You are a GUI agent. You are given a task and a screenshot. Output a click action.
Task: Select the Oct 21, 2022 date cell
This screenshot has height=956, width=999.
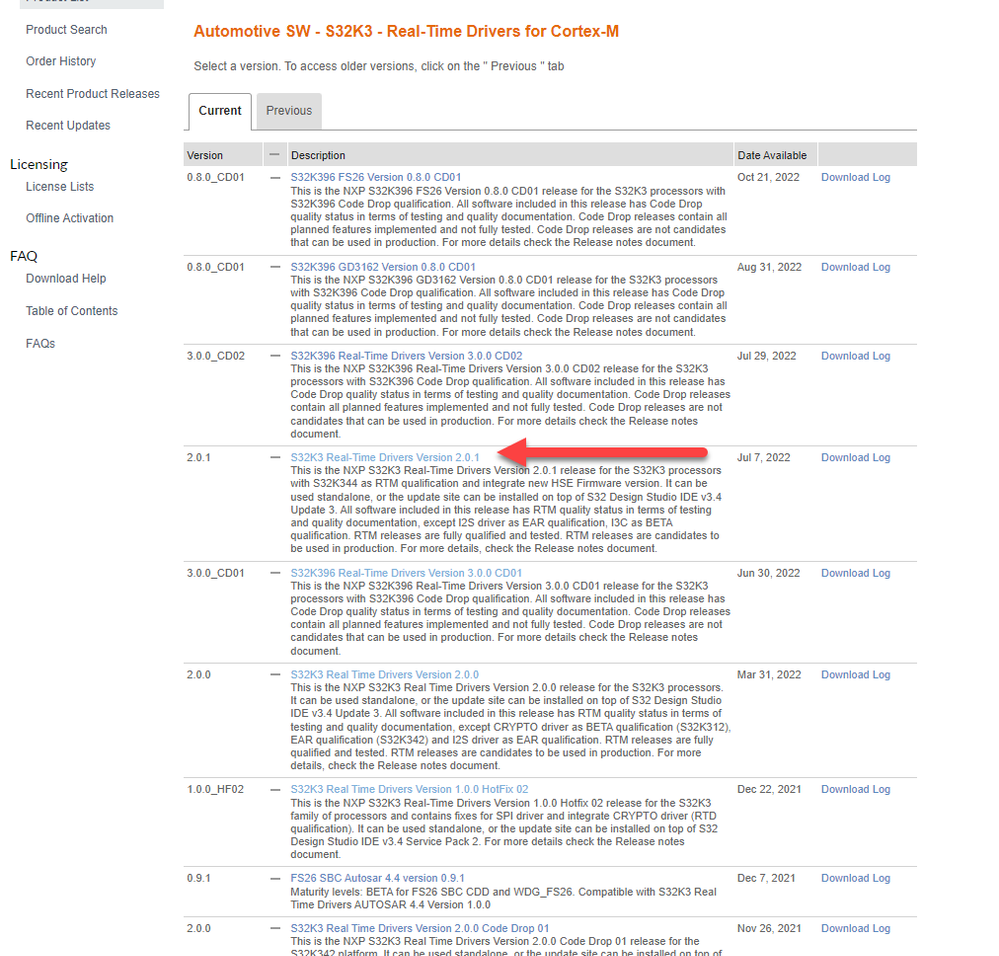tap(768, 177)
